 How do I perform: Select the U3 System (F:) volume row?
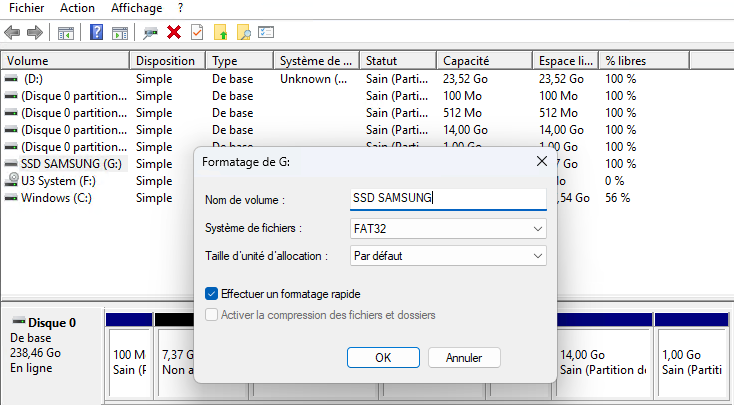pos(58,181)
